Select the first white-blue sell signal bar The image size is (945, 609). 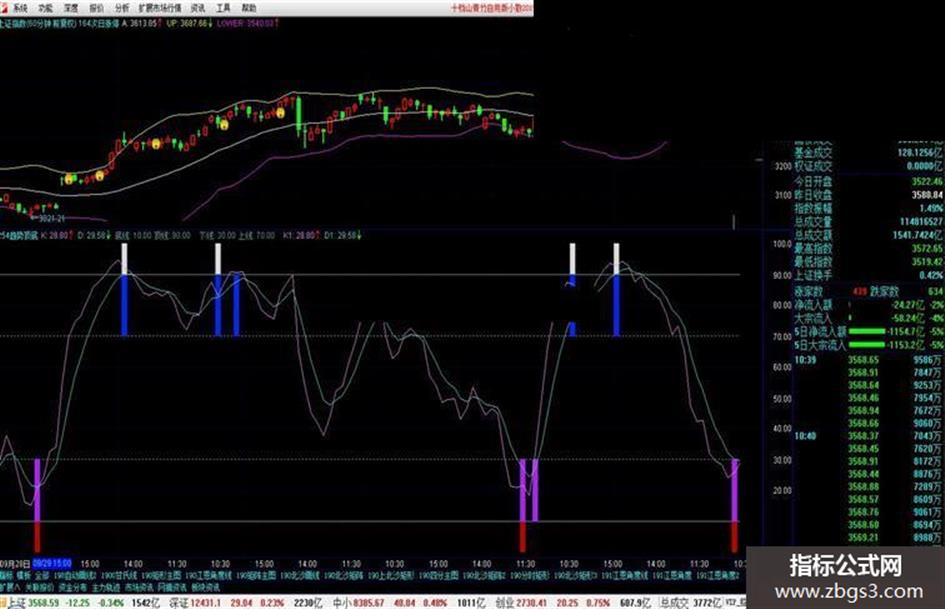click(x=125, y=289)
